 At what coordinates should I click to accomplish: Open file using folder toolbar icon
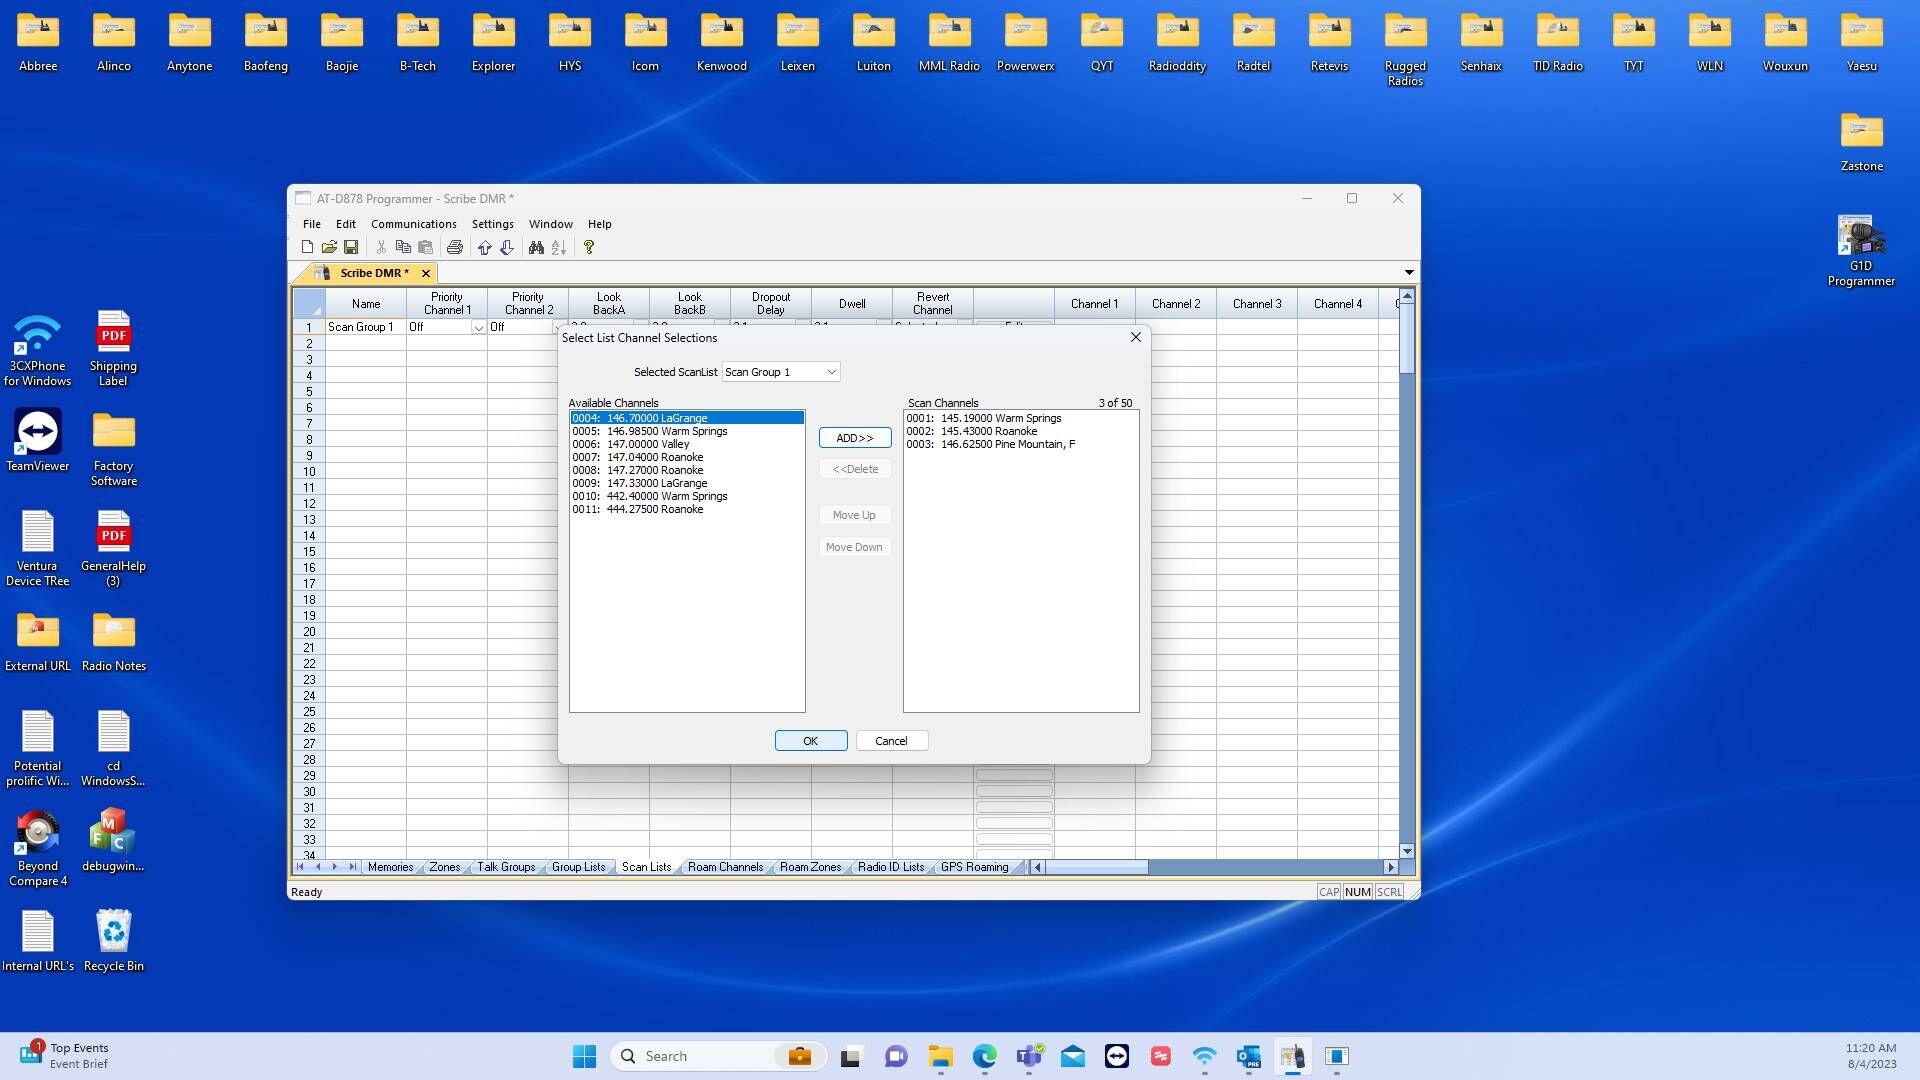pyautogui.click(x=329, y=247)
